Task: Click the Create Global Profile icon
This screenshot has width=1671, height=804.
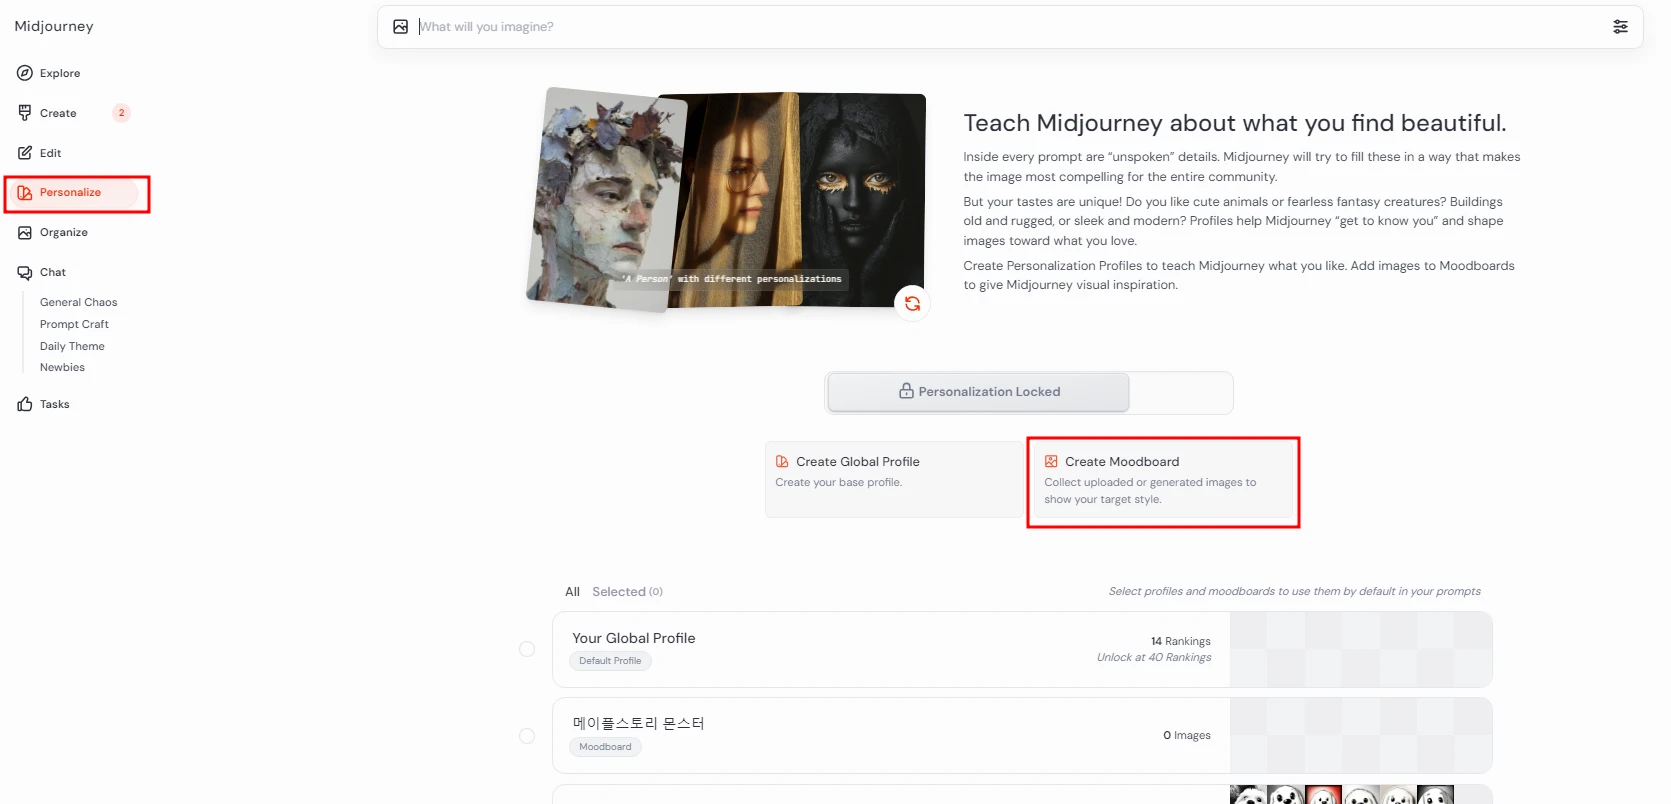Action: (x=782, y=461)
